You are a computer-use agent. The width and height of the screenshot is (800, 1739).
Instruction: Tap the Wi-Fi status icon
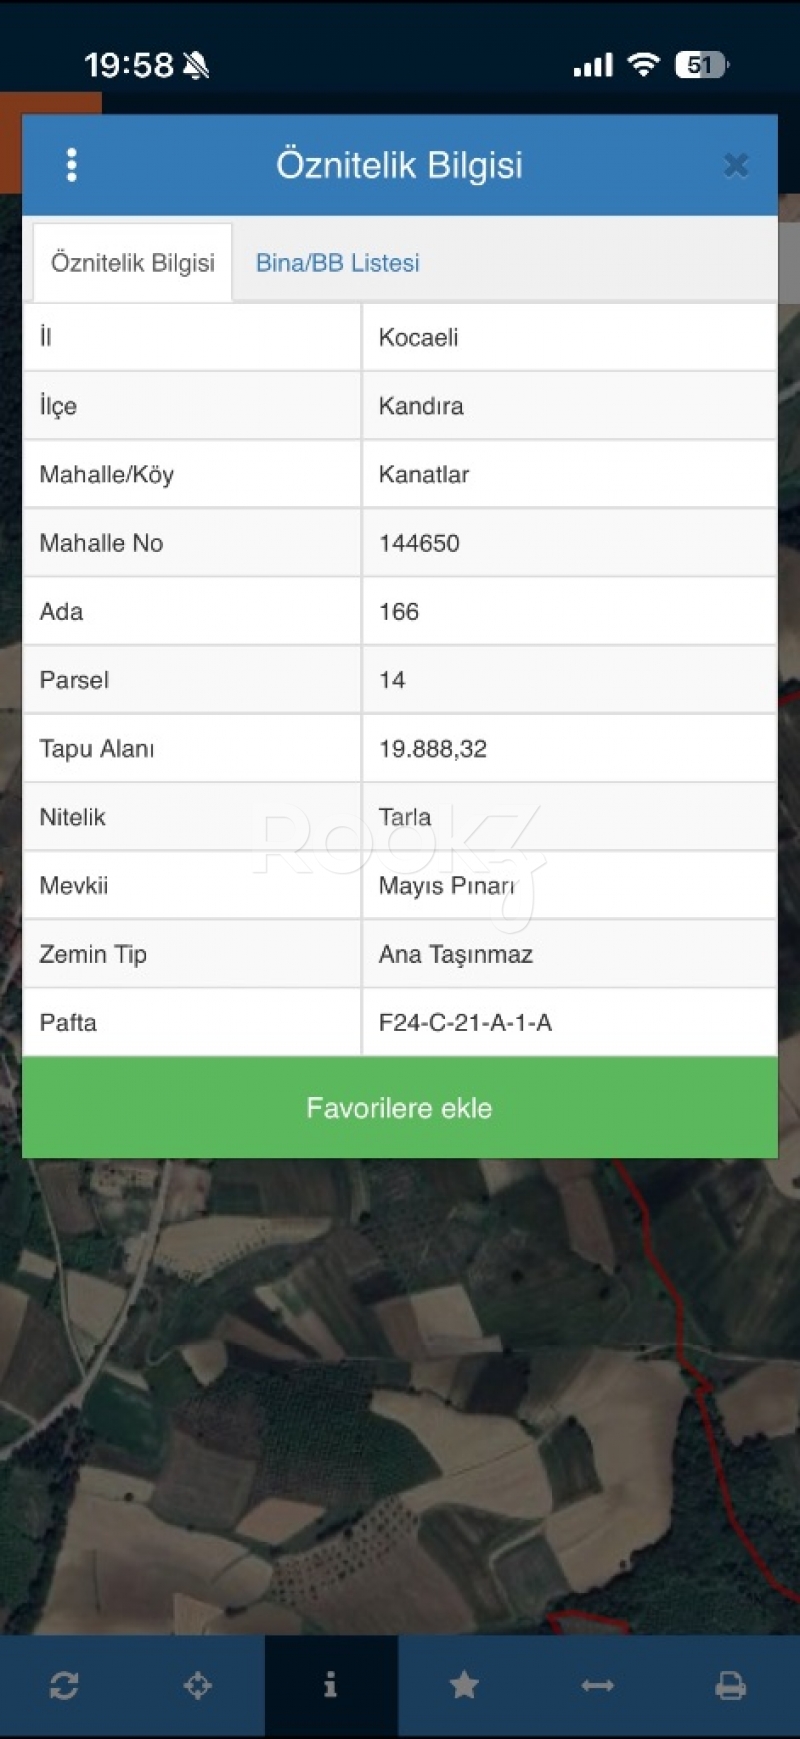(643, 65)
